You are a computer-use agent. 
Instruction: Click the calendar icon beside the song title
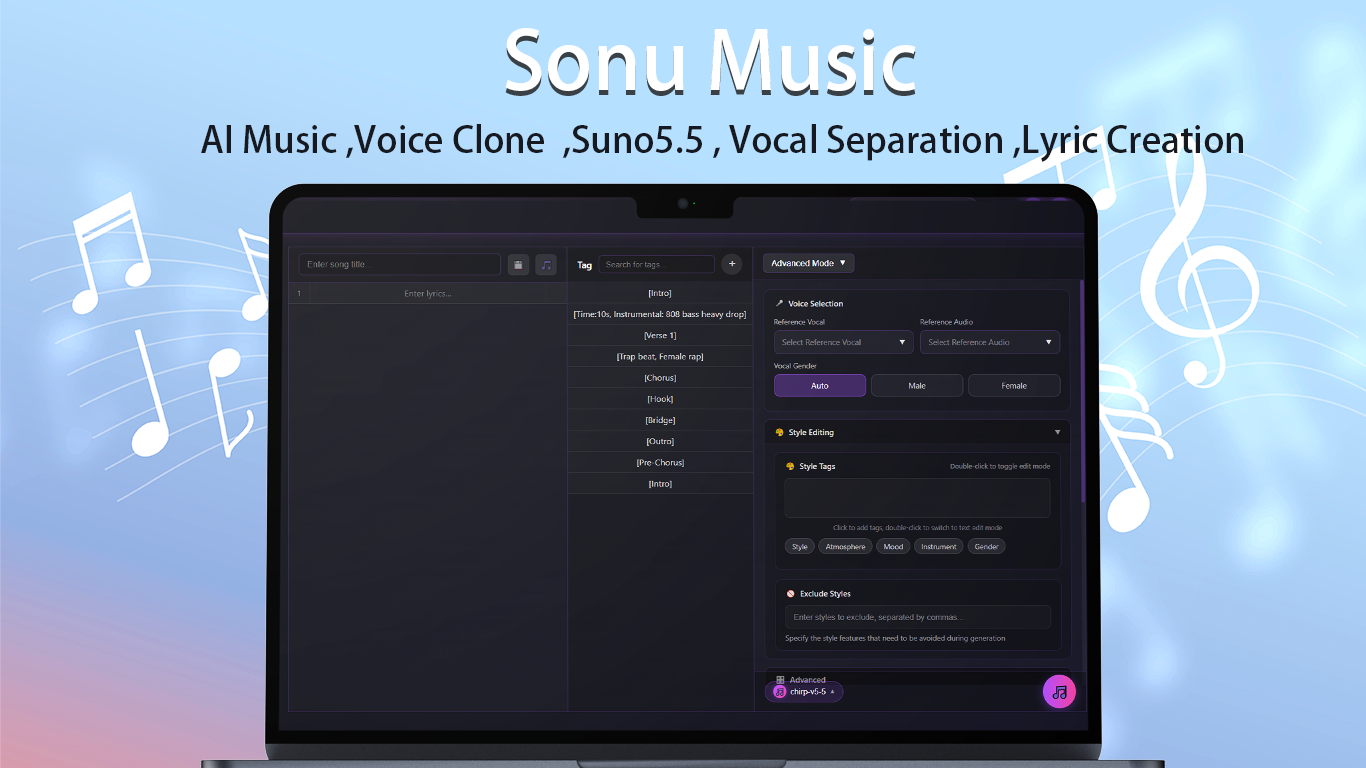pos(518,264)
